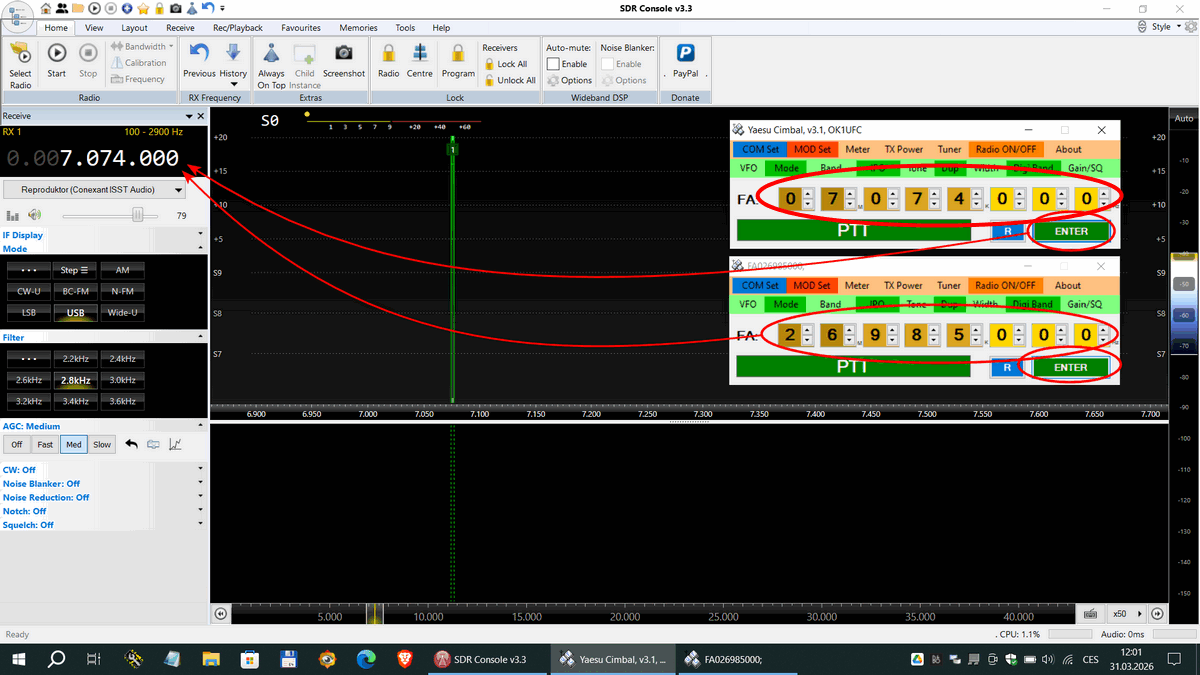Click the COM Set button
The image size is (1200, 675).
click(x=760, y=149)
